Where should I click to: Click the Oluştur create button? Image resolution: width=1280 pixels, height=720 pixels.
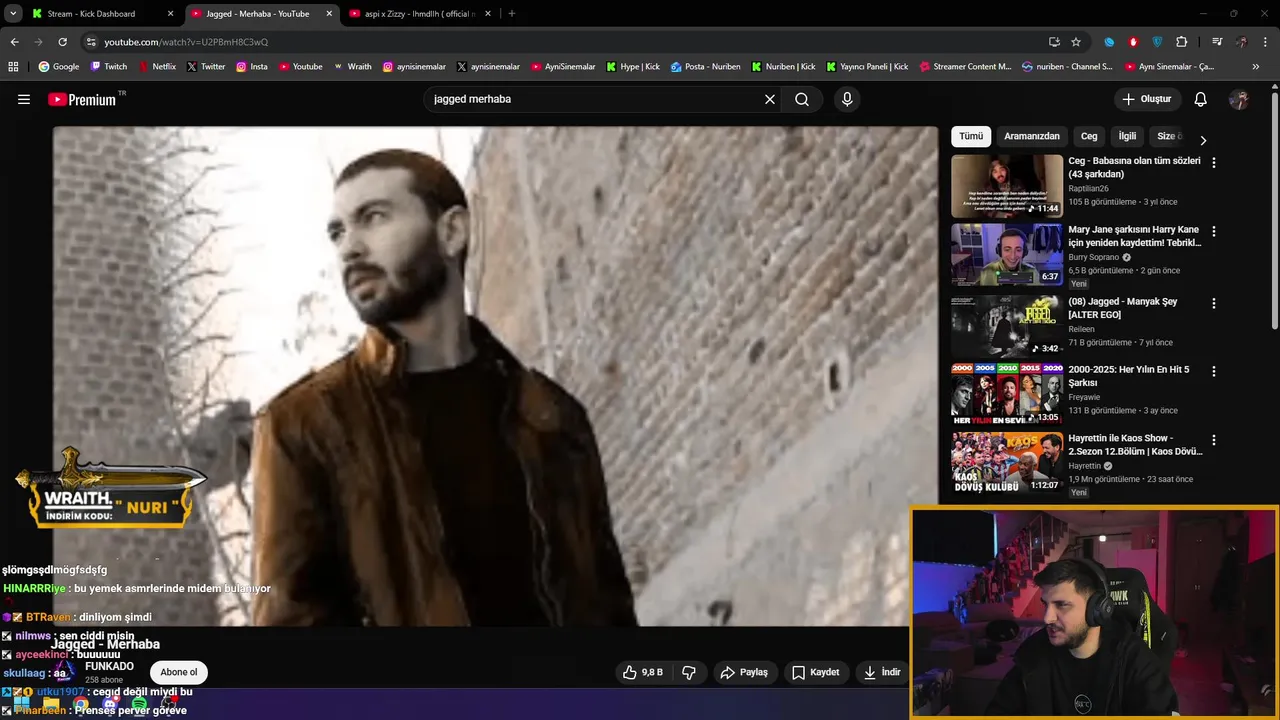tap(1147, 99)
